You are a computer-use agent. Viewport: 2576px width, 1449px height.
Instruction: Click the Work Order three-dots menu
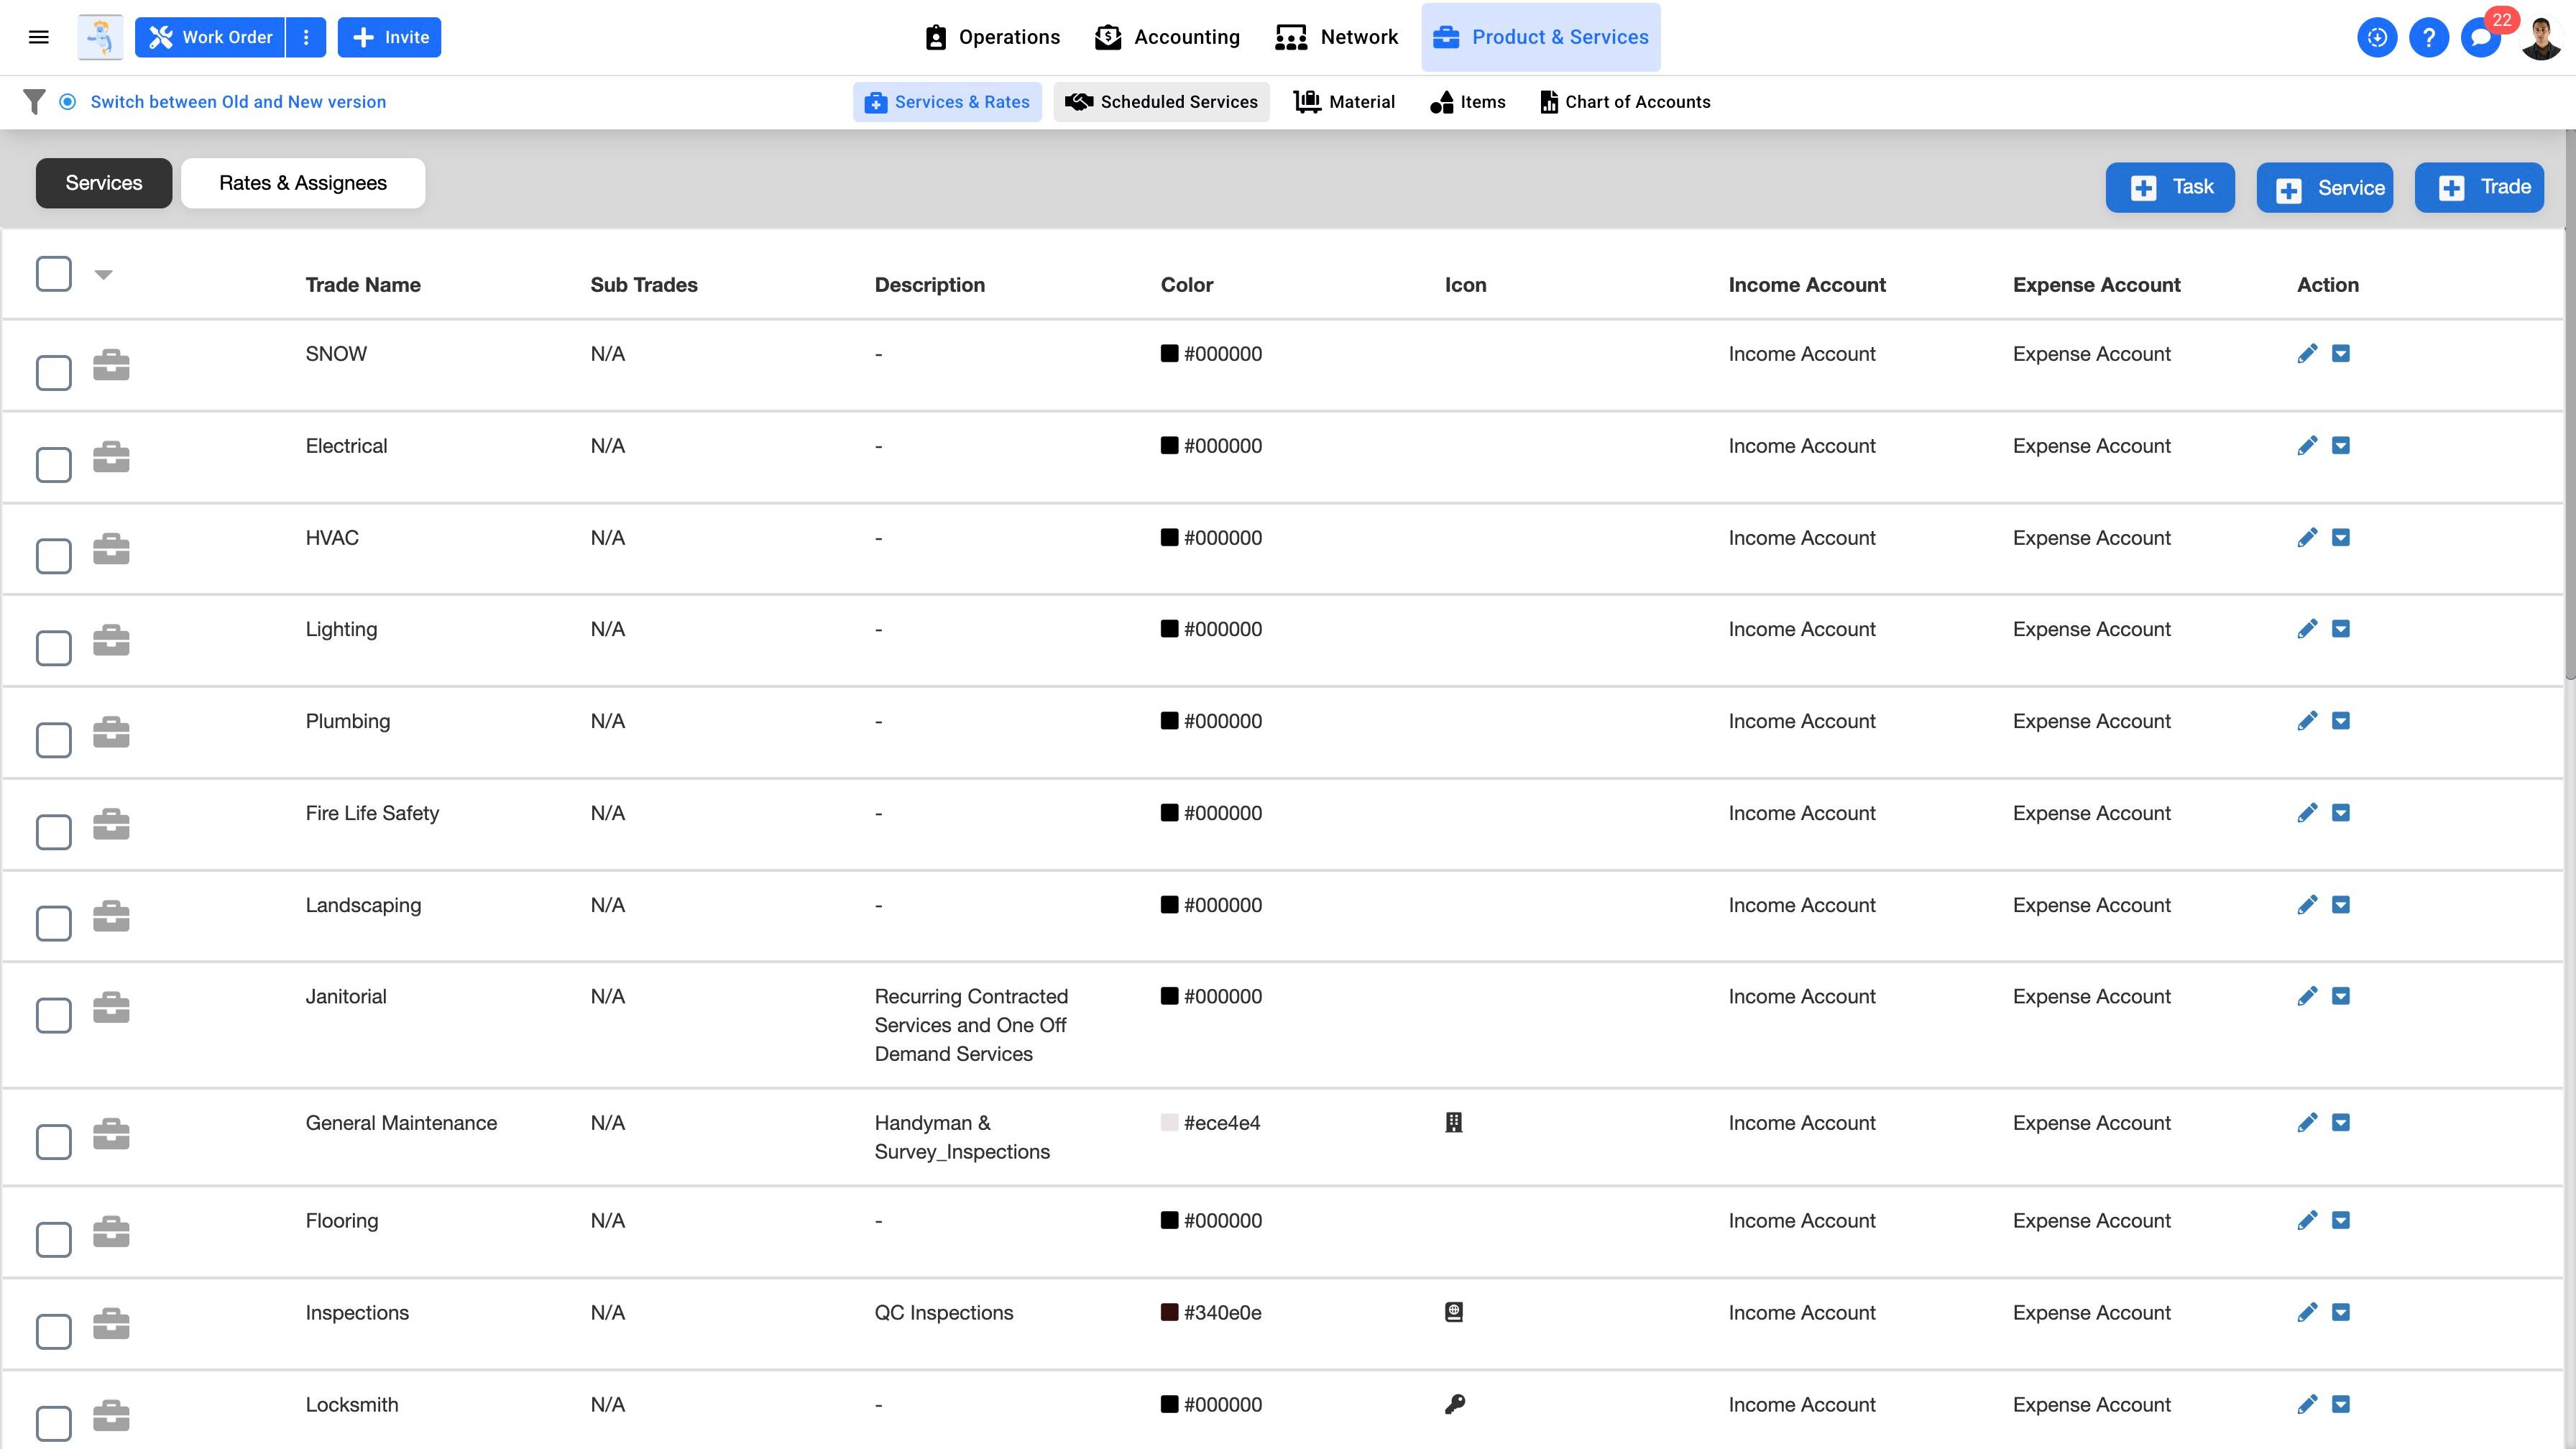point(306,37)
